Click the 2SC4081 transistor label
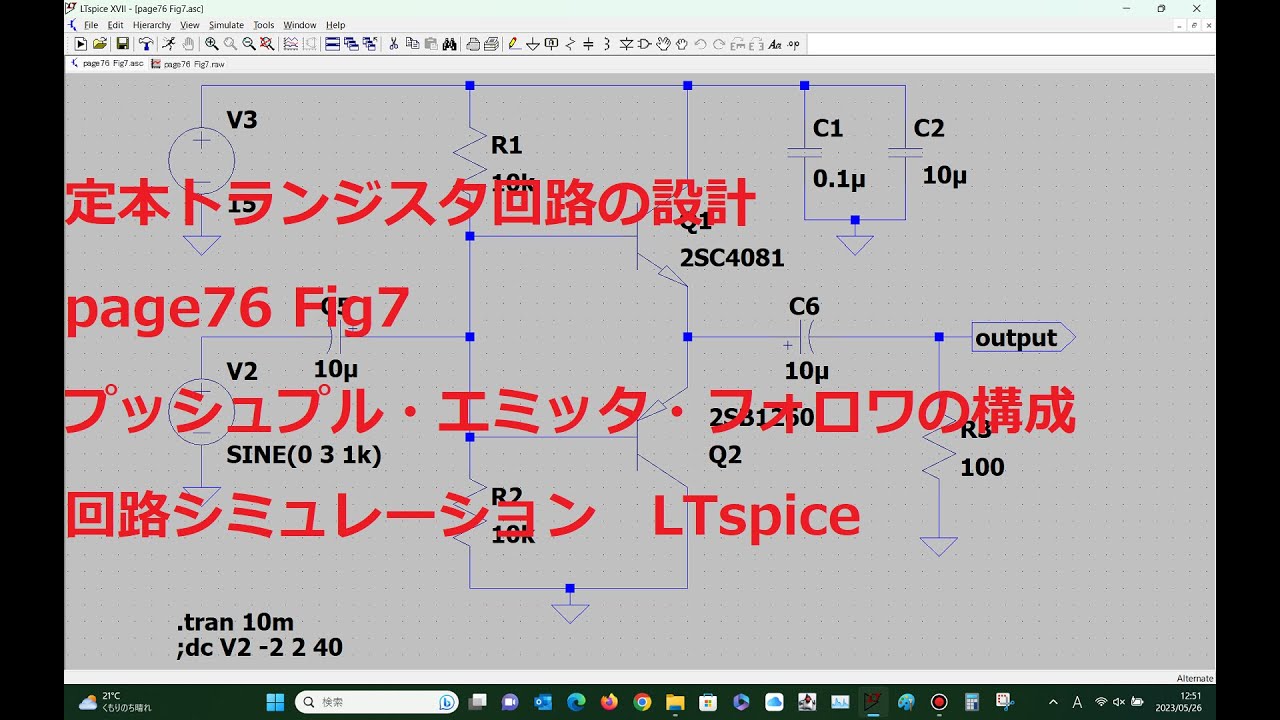This screenshot has width=1280, height=720. coord(732,258)
